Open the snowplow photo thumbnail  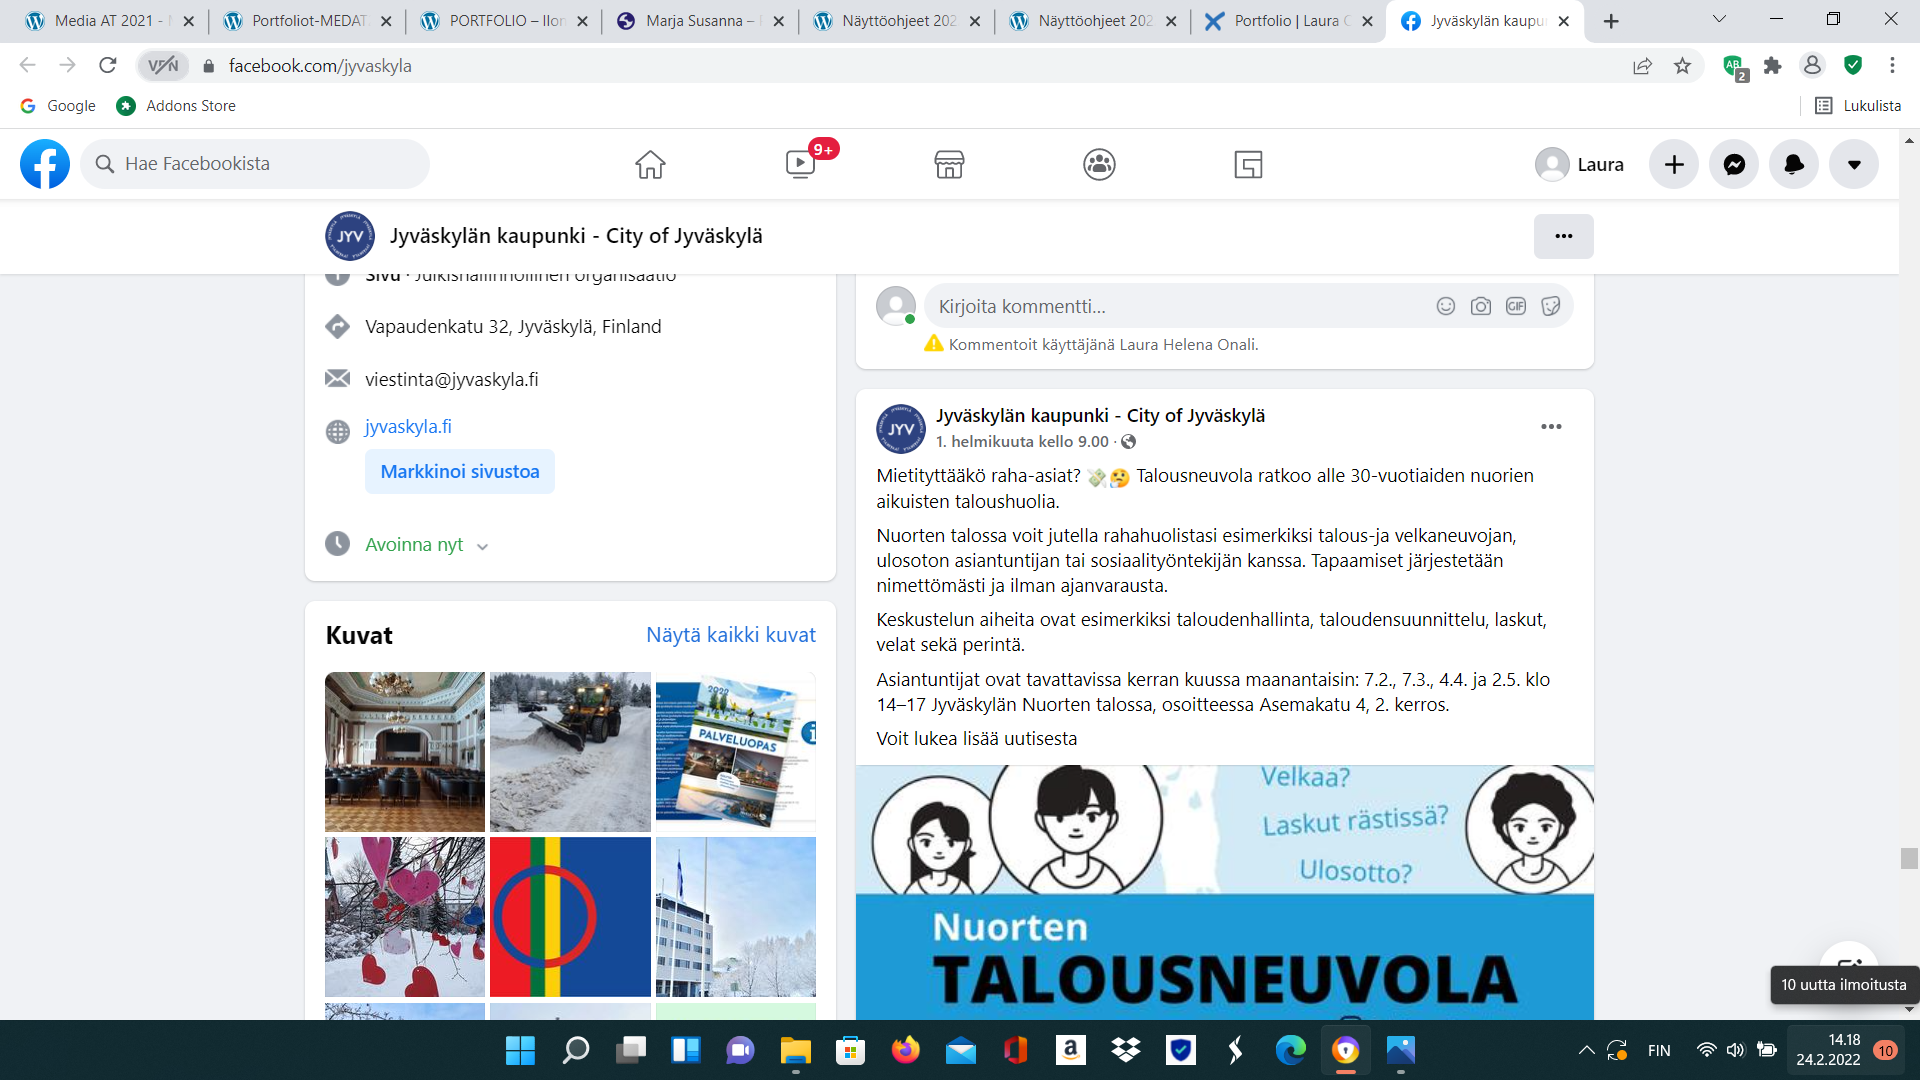click(570, 752)
